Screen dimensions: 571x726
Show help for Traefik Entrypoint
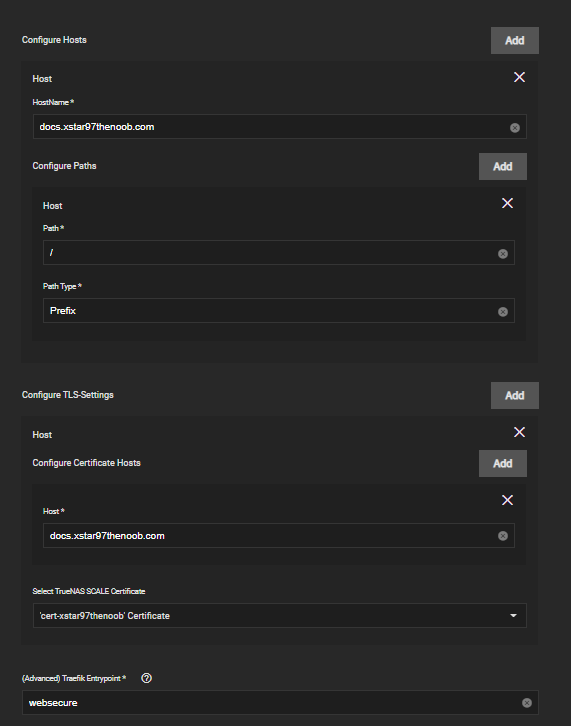click(146, 678)
